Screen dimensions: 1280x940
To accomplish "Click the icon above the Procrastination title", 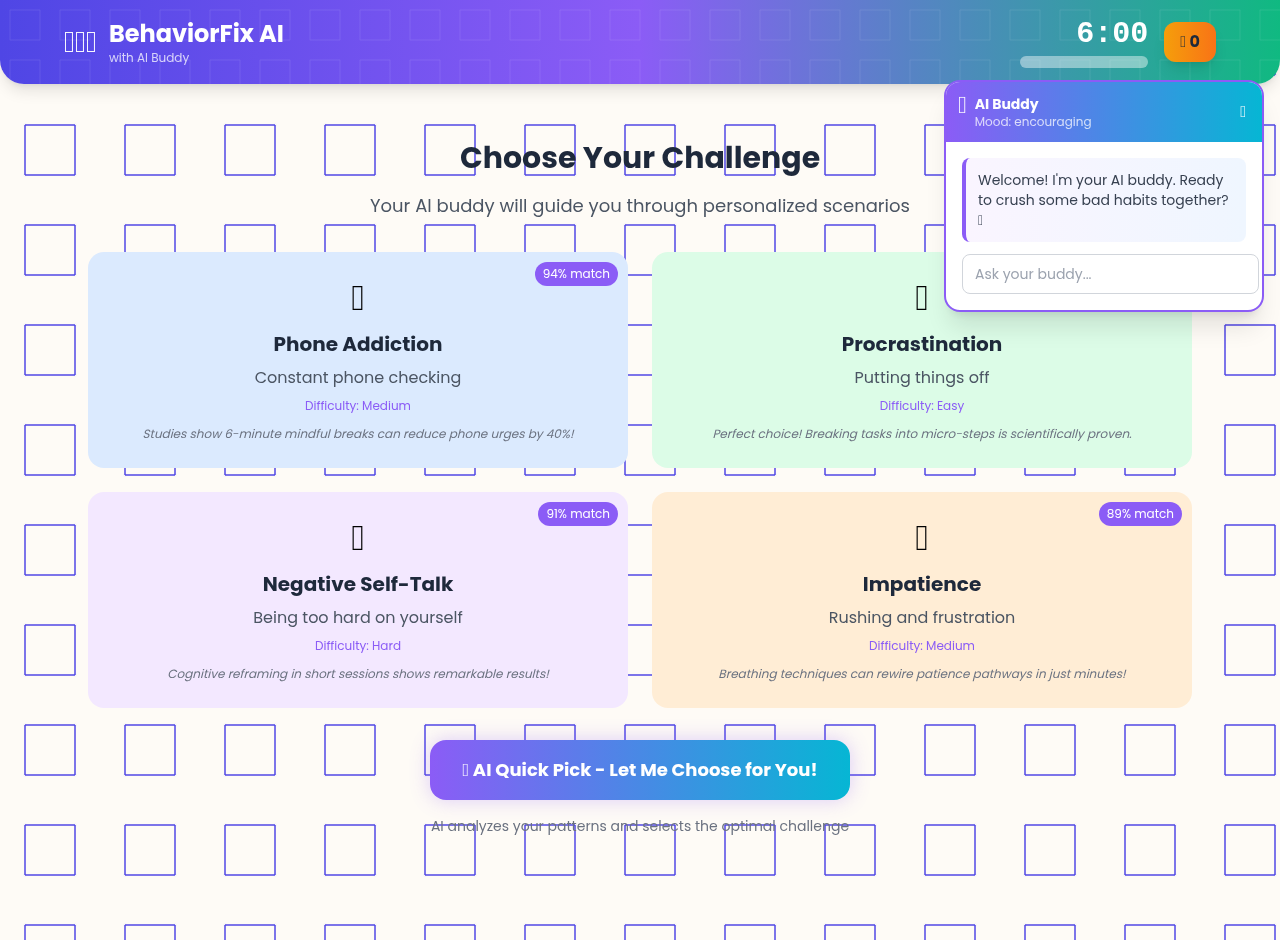I will 921,297.
